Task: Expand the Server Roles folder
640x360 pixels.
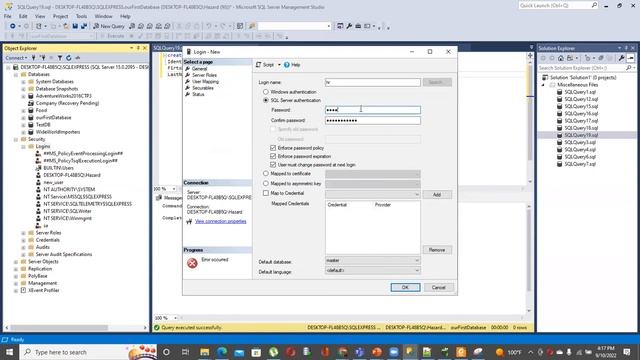Action: coord(23,233)
